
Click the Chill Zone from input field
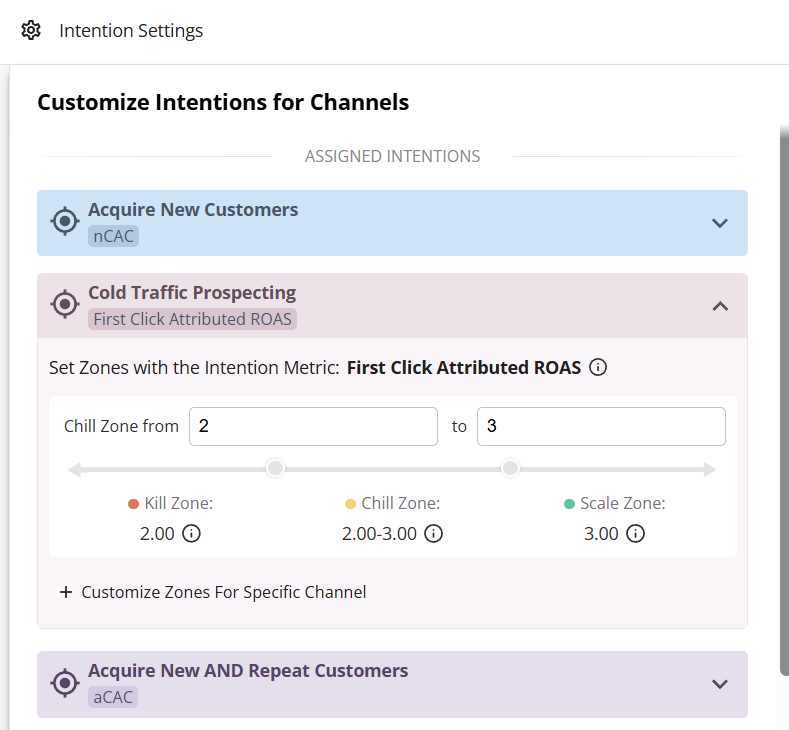[x=313, y=426]
